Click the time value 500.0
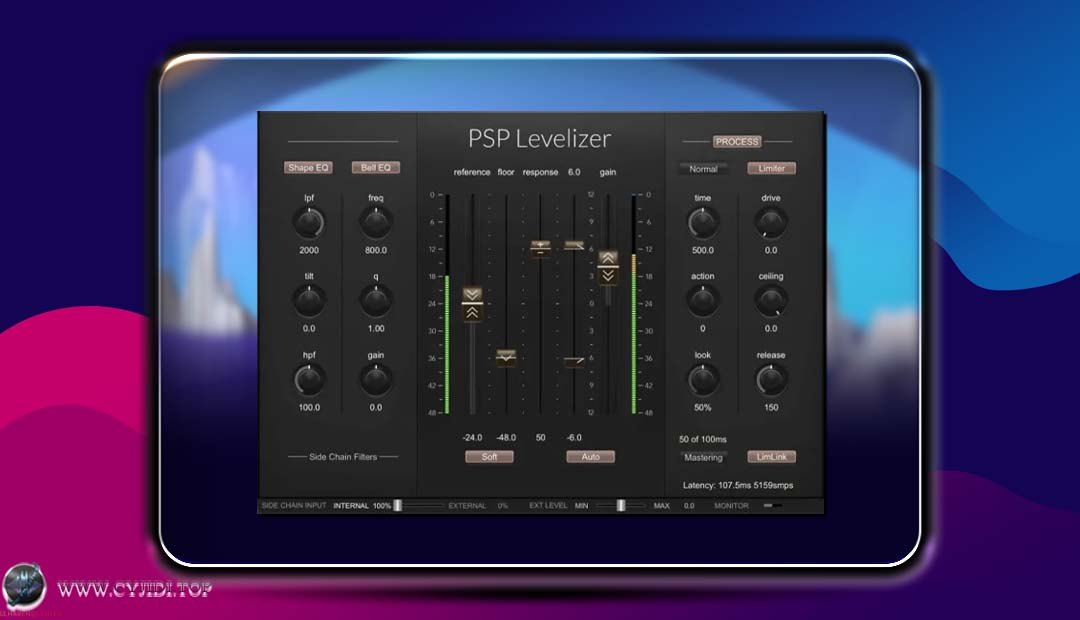Viewport: 1080px width, 620px height. [x=703, y=250]
